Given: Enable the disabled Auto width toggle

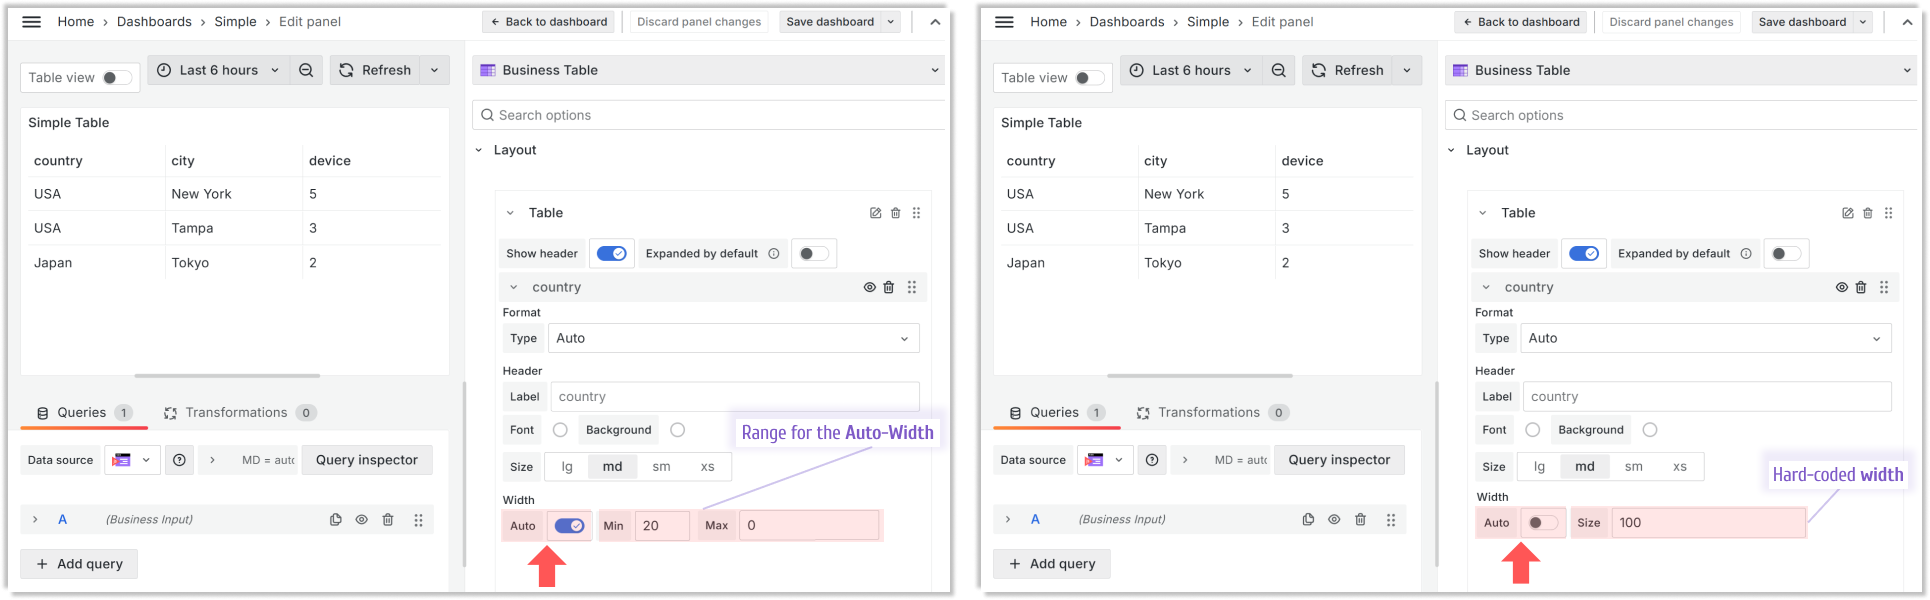Looking at the screenshot, I should tap(1541, 523).
